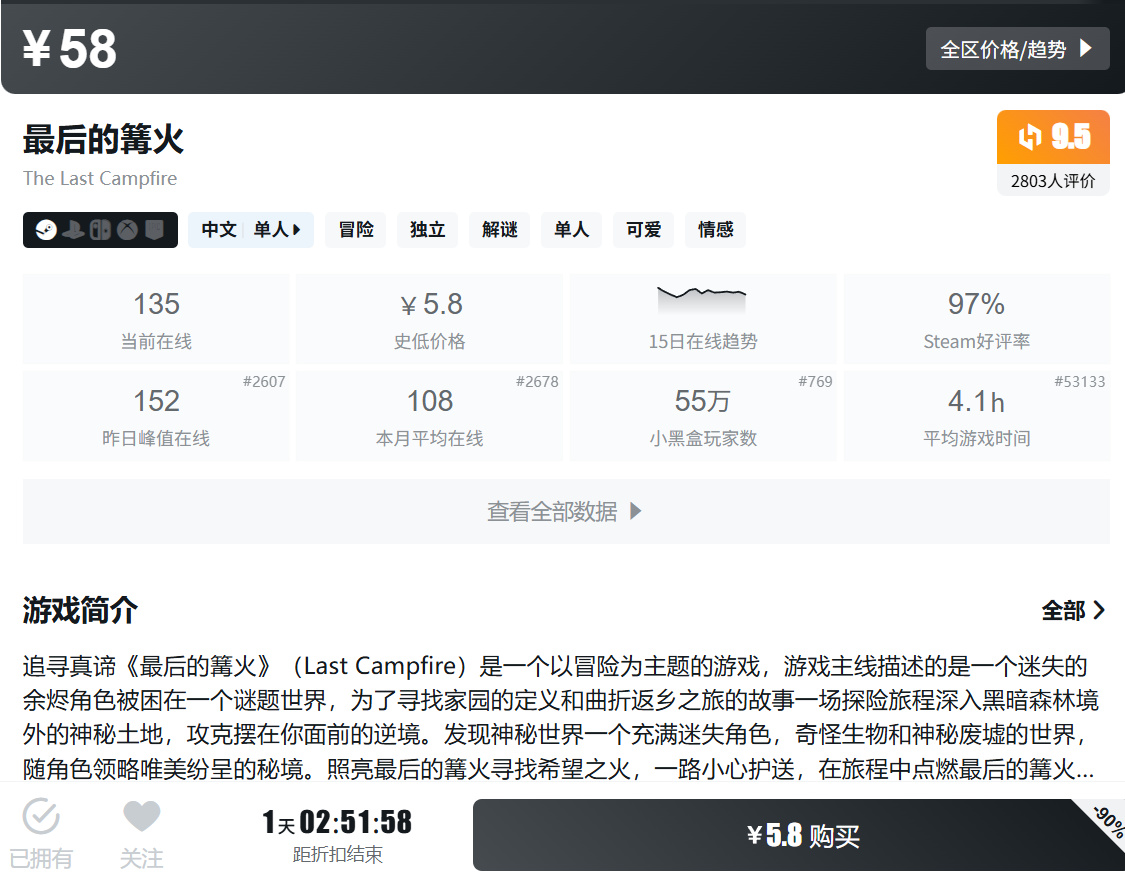Click The Last Campfire English subtitle
The image size is (1125, 886).
pyautogui.click(x=100, y=179)
